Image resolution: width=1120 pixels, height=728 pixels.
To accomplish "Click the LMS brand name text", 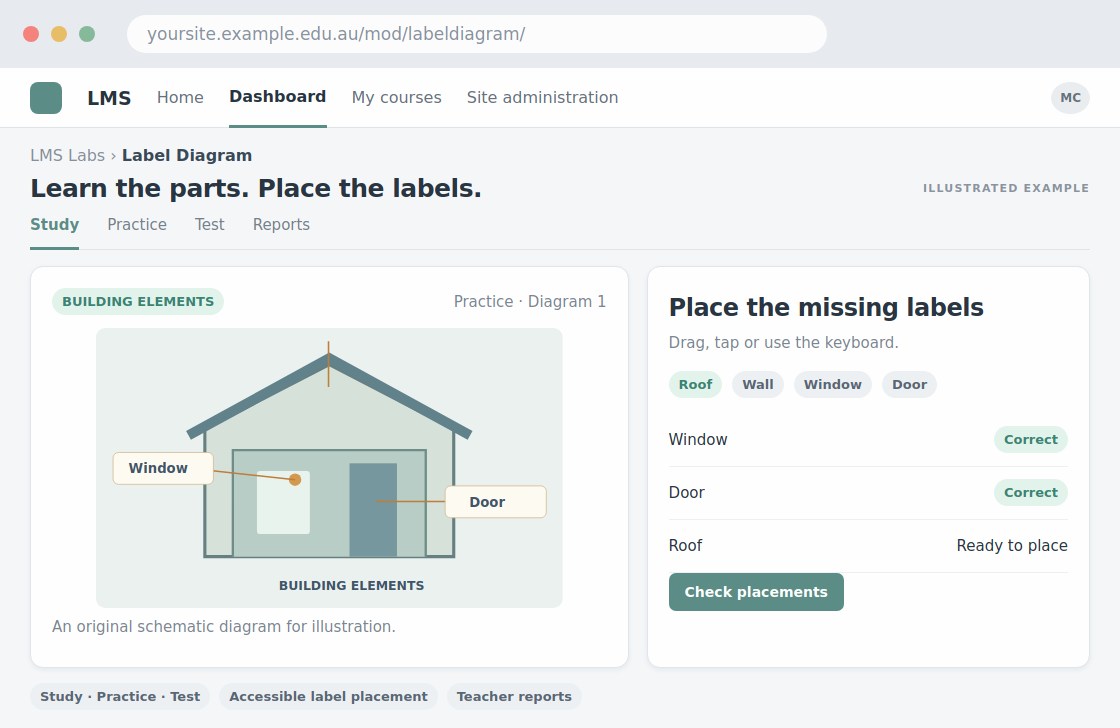I will tap(109, 98).
